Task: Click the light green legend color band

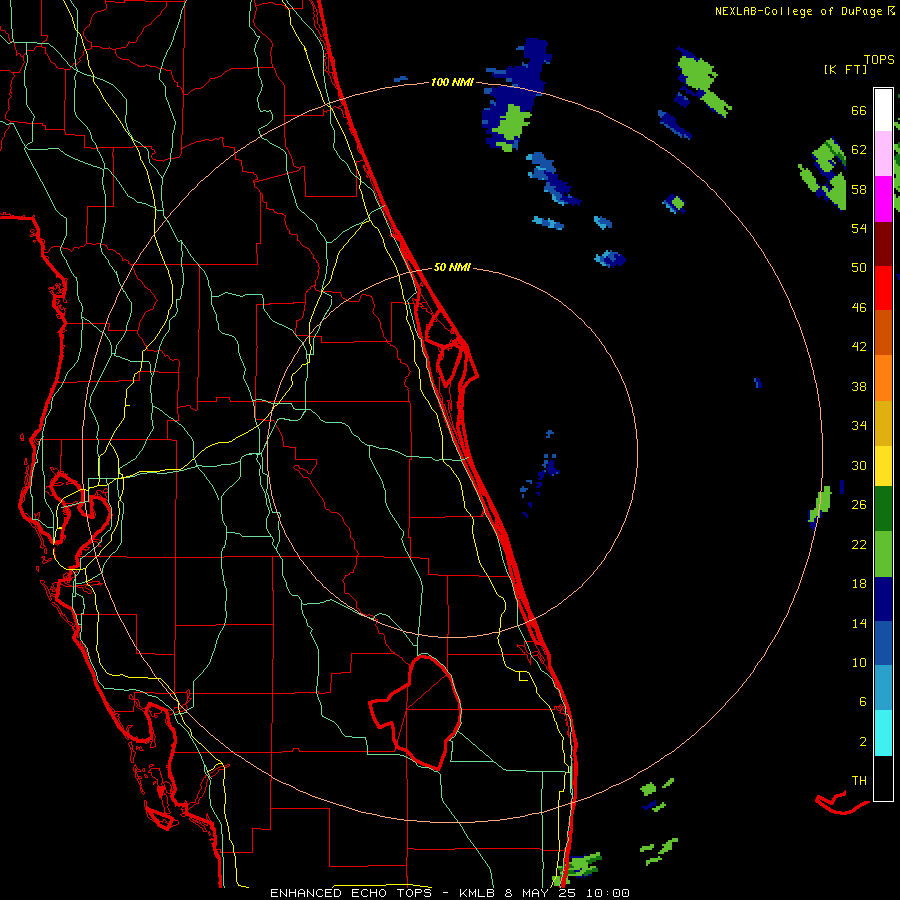Action: 883,554
